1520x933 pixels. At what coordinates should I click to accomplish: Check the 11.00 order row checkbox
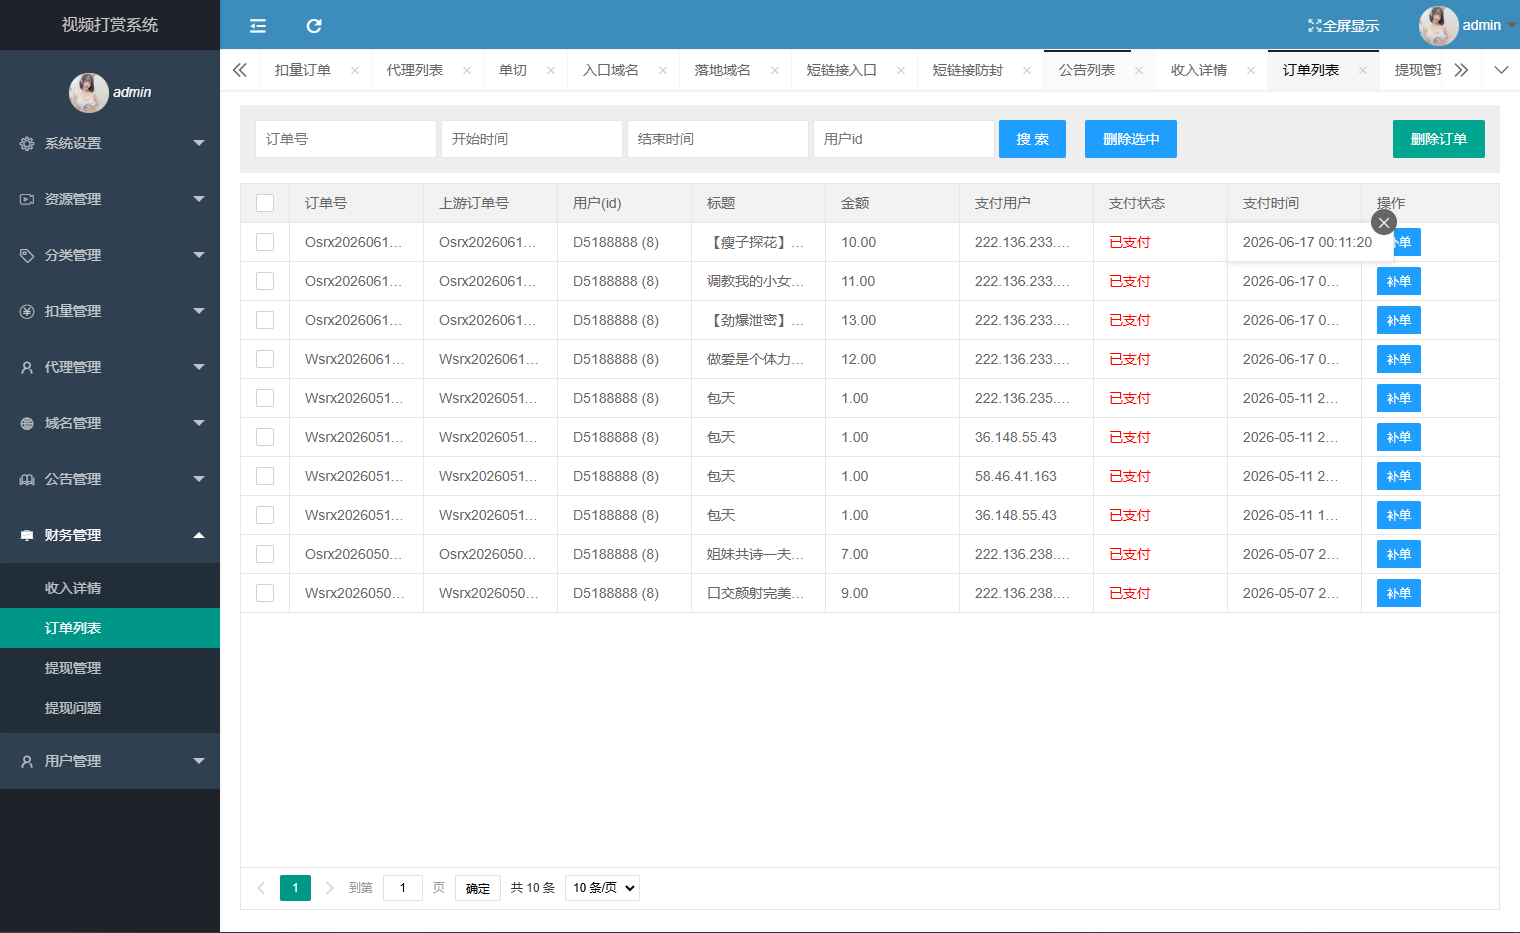pos(265,281)
